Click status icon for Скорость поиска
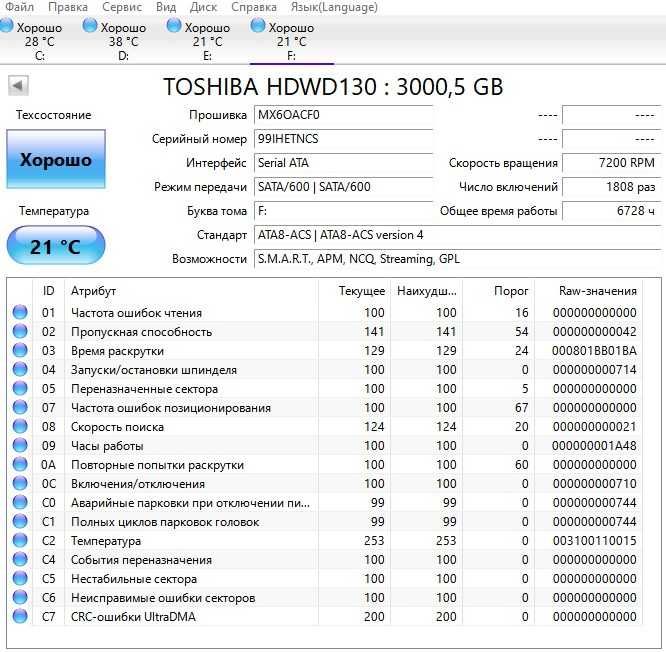This screenshot has width=666, height=652. (x=20, y=426)
